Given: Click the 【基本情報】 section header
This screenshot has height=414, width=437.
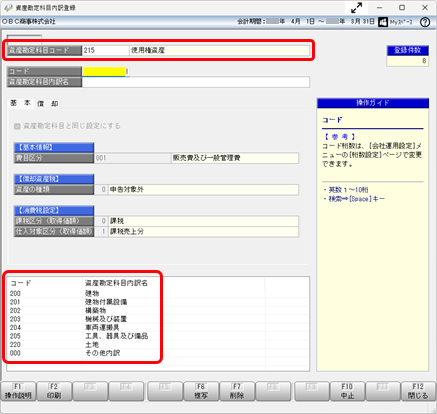Looking at the screenshot, I should (54, 147).
